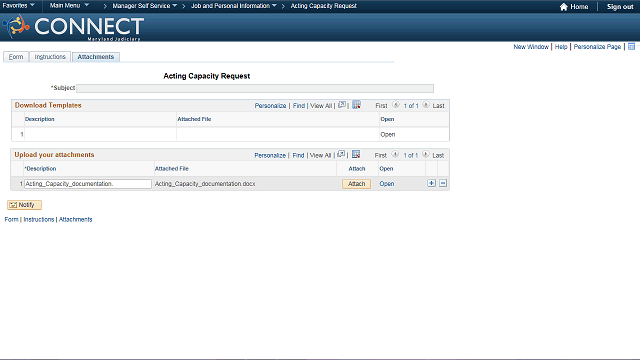Click First in Download Templates grid

381,106
